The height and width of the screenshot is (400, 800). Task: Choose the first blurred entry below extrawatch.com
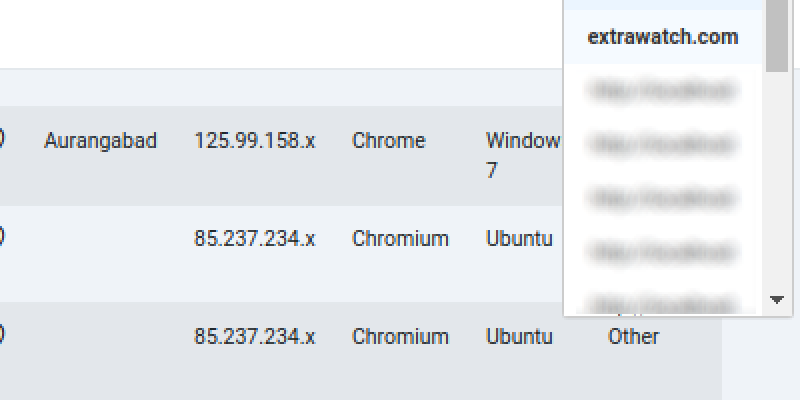663,90
